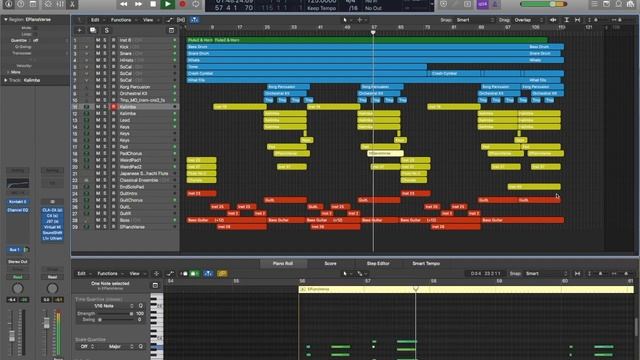640x360 pixels.
Task: Expand the More section in region inspector
Action: [8, 72]
